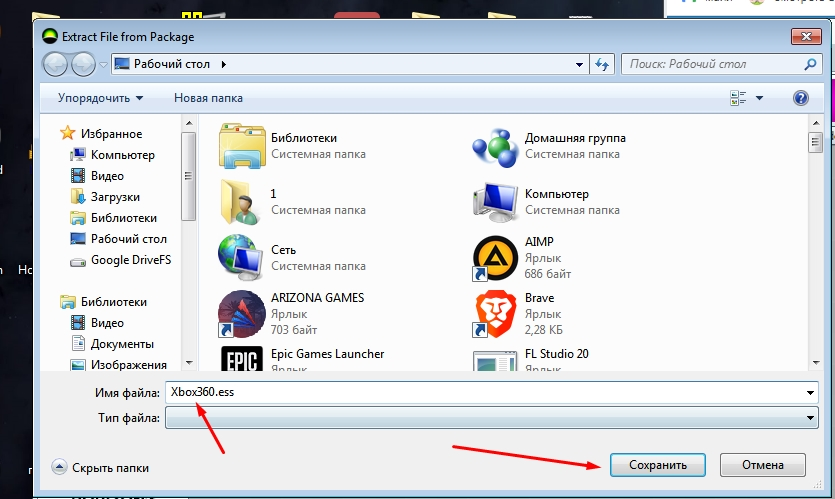The image size is (835, 499).
Task: Select Компьютер under Избранное
Action: click(122, 155)
